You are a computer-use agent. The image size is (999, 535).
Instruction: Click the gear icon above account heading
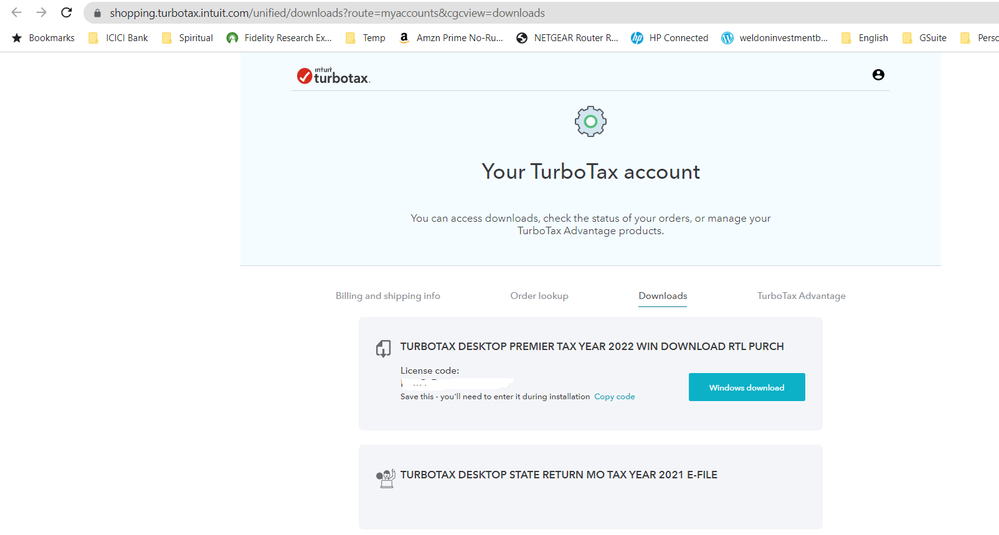[591, 121]
